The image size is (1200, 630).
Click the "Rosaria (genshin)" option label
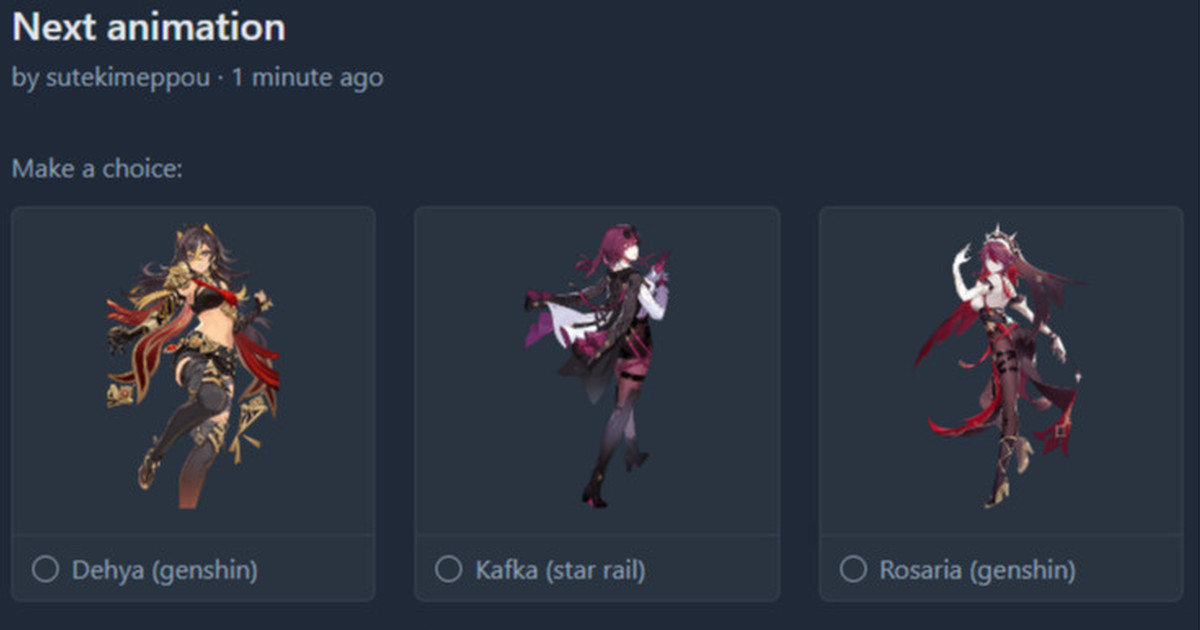[x=978, y=570]
